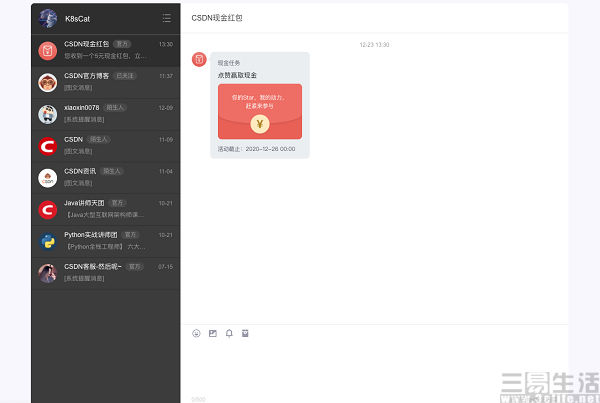600x403 pixels.
Task: Open the emoji picker icon
Action: pyautogui.click(x=196, y=333)
